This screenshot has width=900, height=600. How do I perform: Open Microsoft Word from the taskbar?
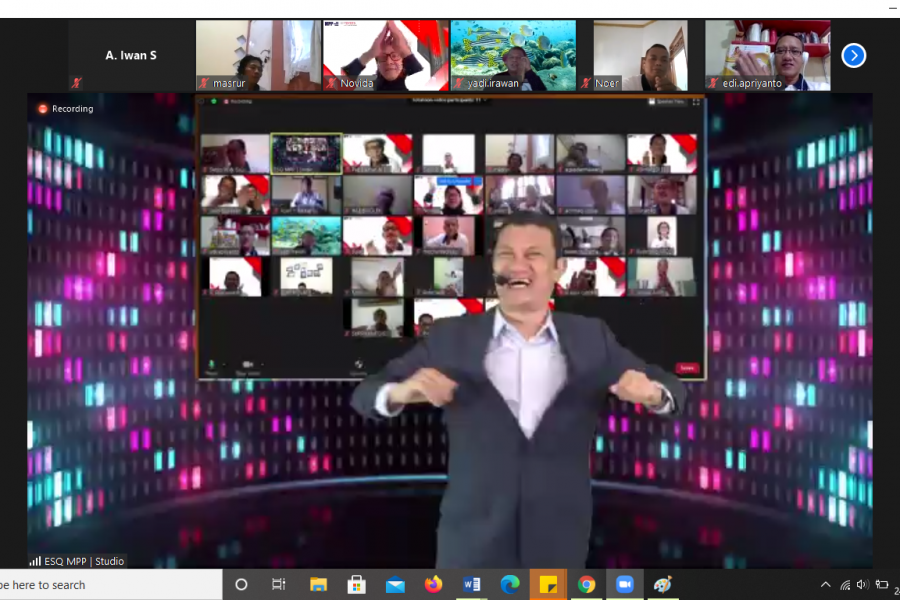pos(472,585)
